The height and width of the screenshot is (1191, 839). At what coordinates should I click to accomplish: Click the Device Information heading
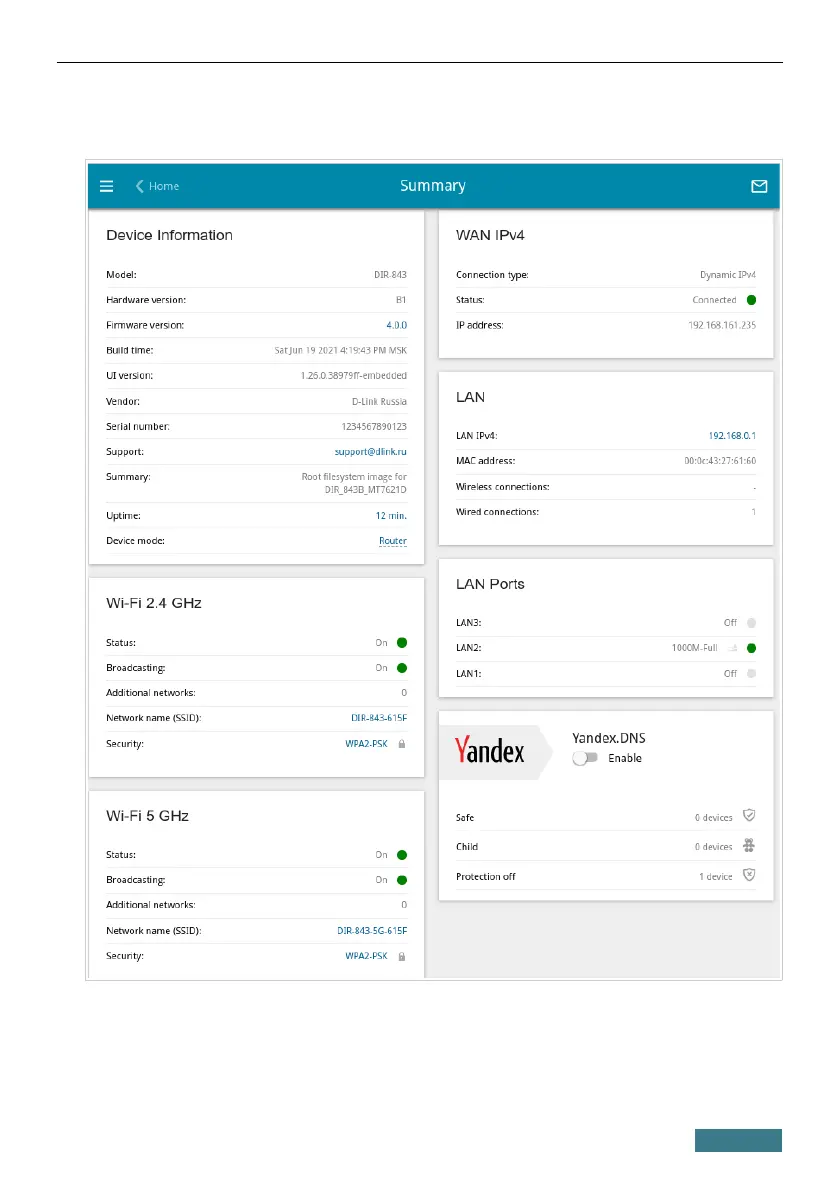[x=169, y=235]
